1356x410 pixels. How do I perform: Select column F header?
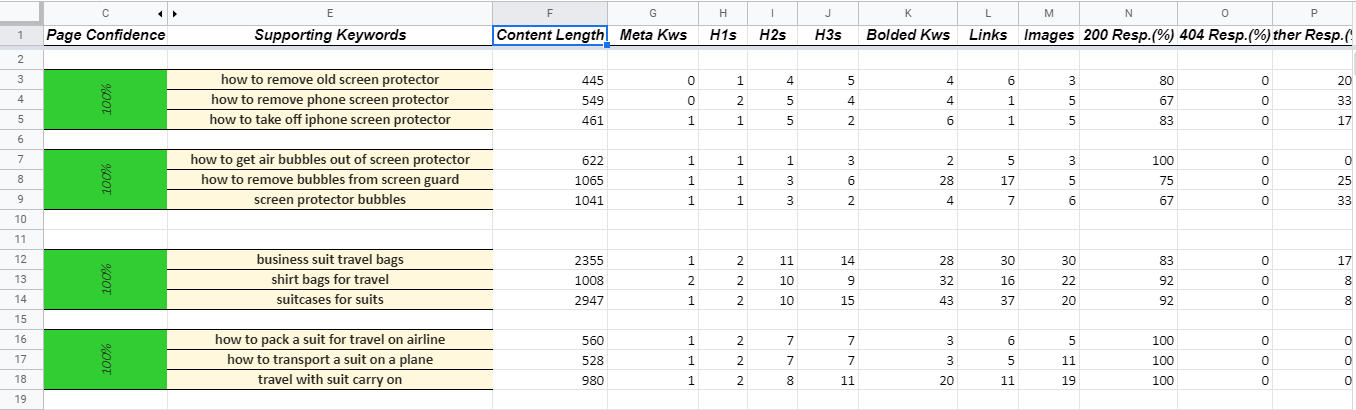pos(550,13)
